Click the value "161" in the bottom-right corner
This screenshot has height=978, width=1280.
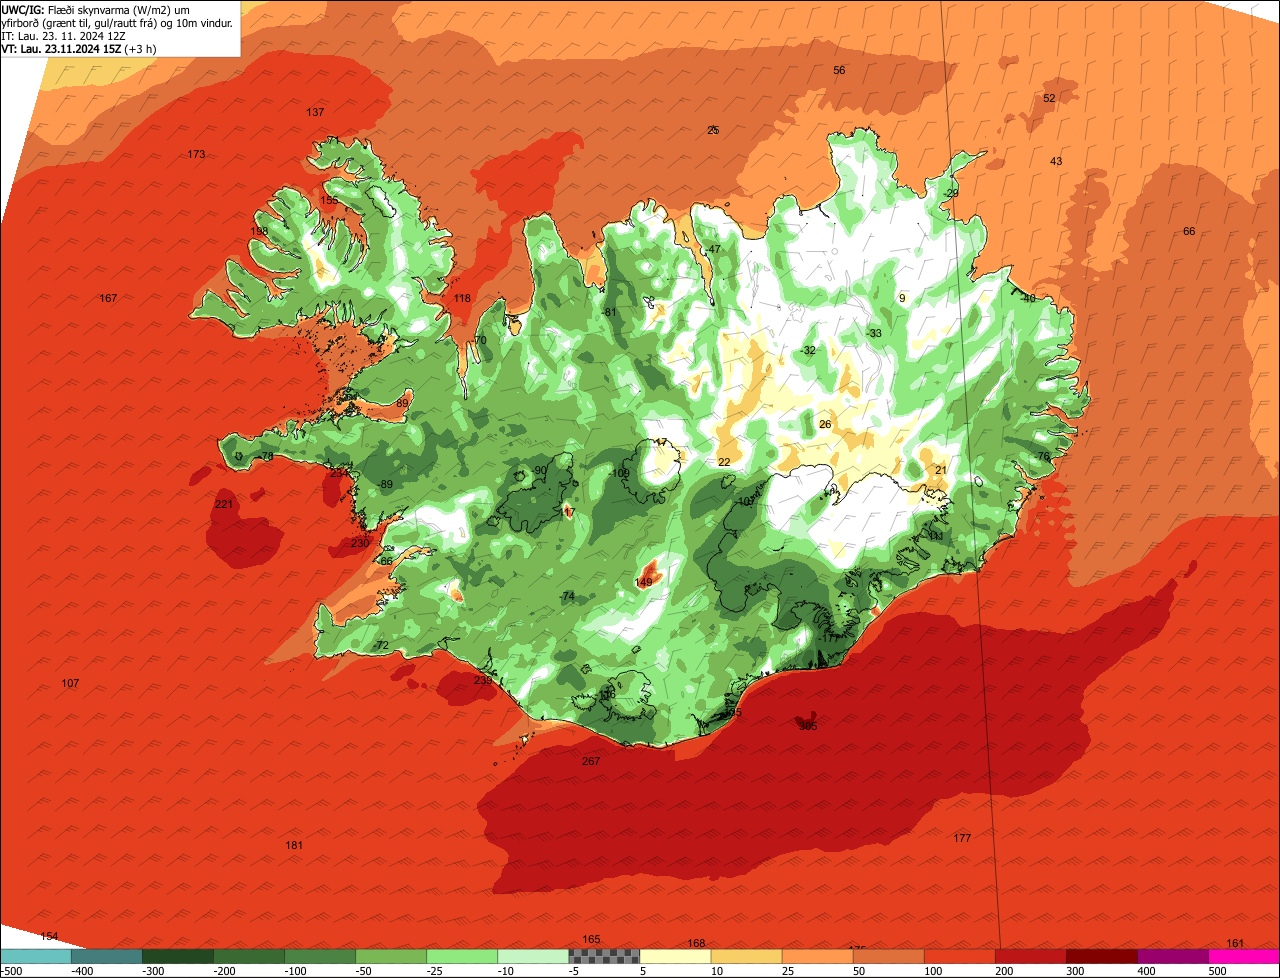point(1235,943)
